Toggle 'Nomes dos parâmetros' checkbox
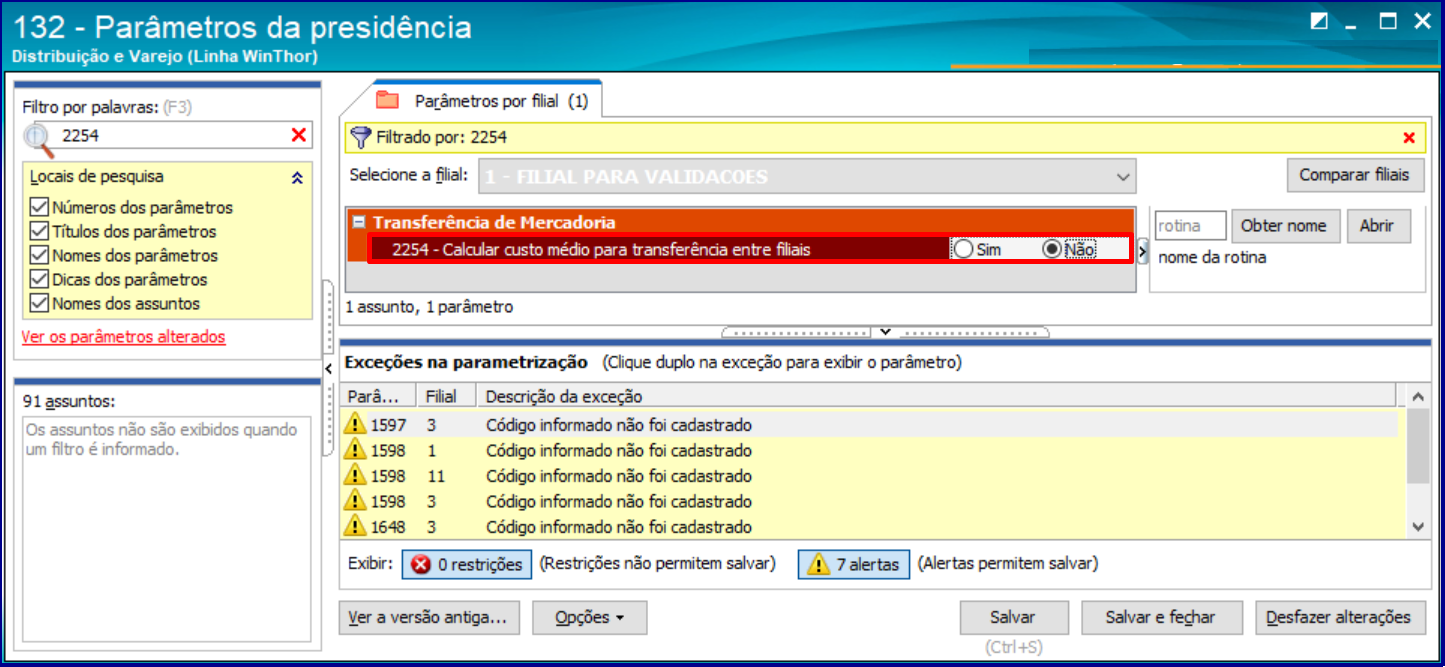Viewport: 1445px width, 667px height. tap(40, 256)
